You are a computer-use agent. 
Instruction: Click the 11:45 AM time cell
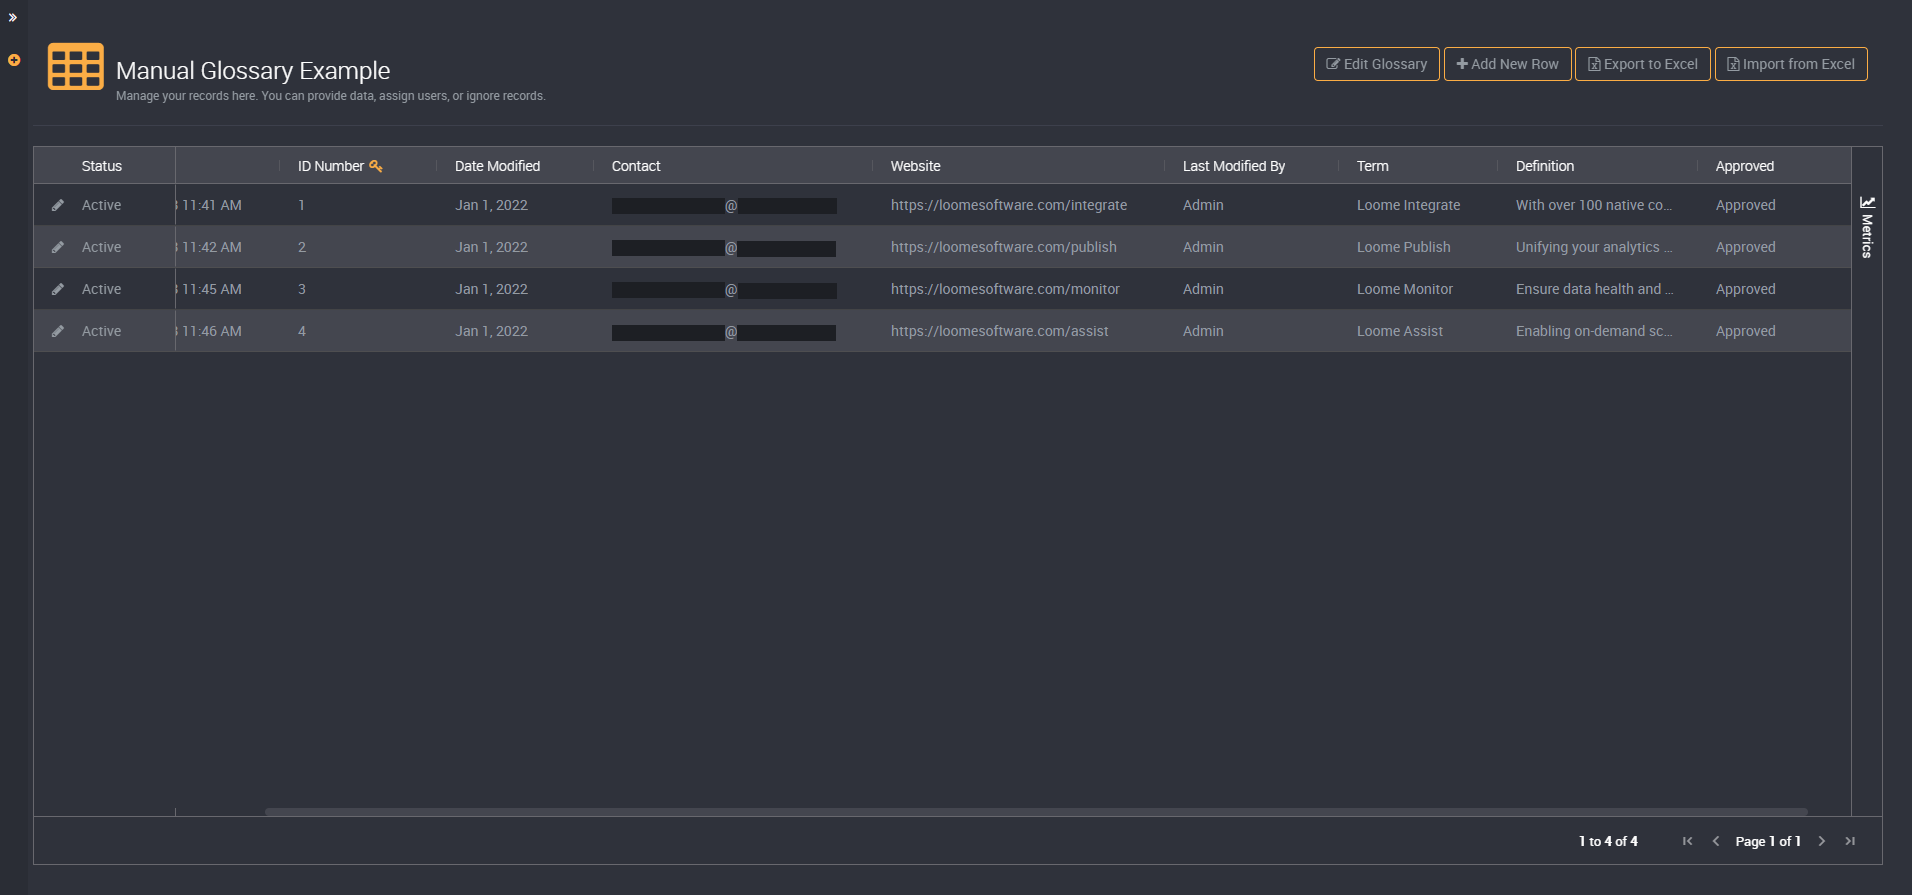click(210, 289)
